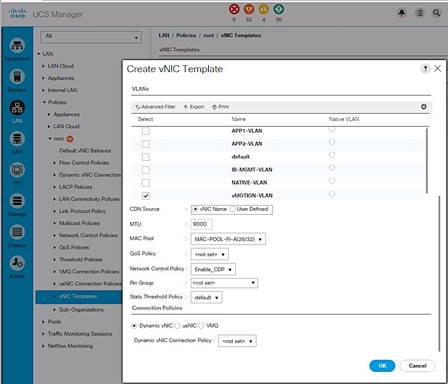
Task: Open the notifications bell icon
Action: pos(402,13)
